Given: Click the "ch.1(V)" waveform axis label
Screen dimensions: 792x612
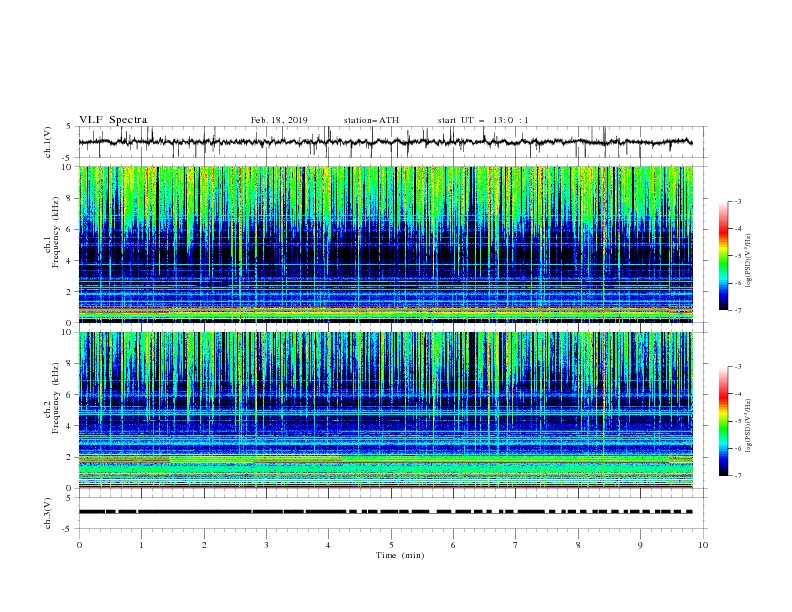Looking at the screenshot, I should (48, 142).
